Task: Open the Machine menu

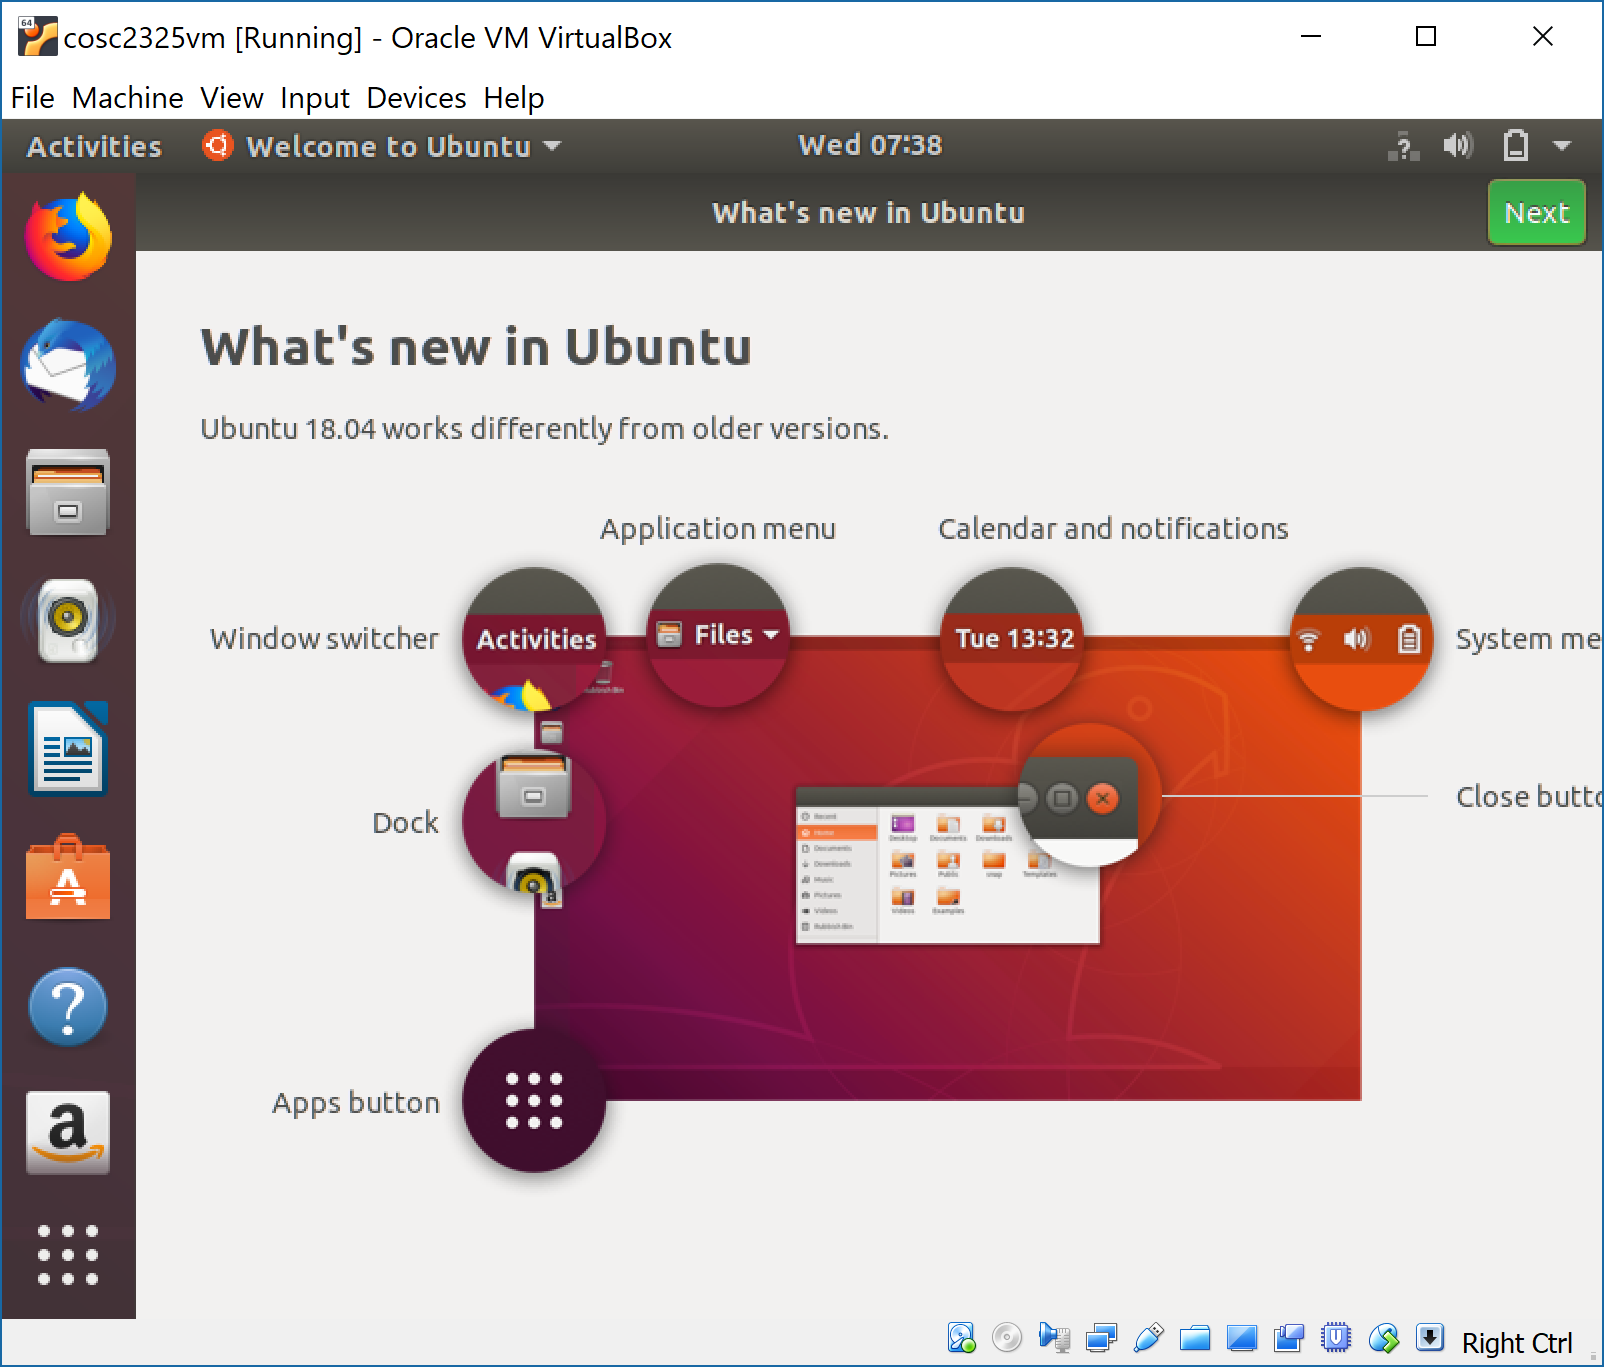Action: 128,98
